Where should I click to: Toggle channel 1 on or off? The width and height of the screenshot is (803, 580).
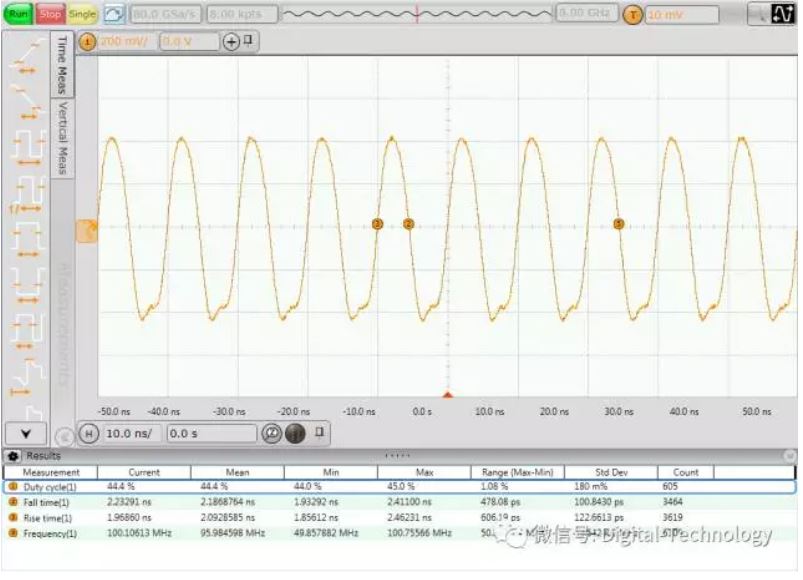(87, 42)
